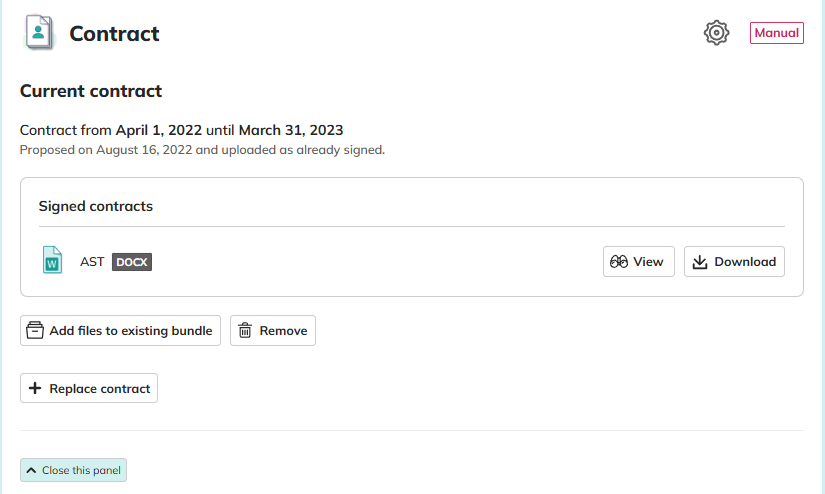Click the trash can icon
825x494 pixels.
click(x=245, y=331)
